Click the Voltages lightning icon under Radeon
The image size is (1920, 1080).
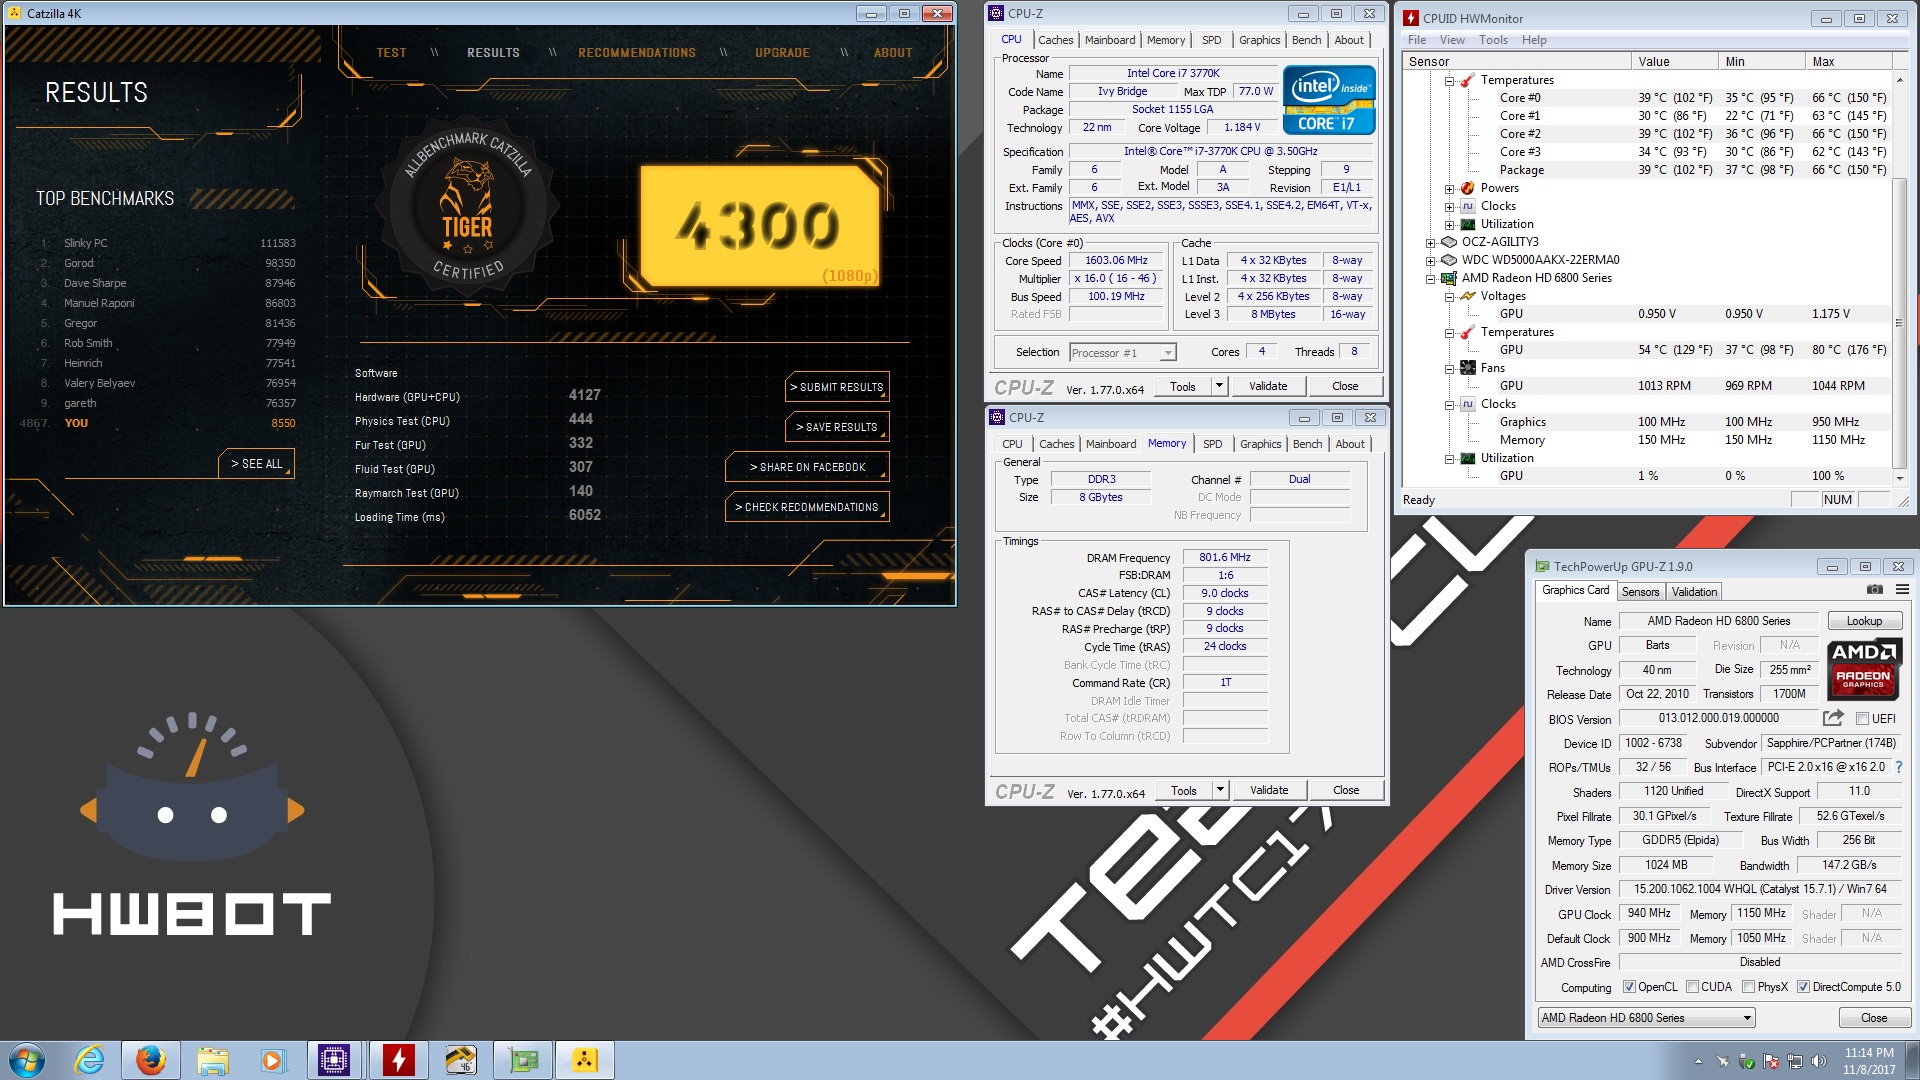(x=1467, y=296)
